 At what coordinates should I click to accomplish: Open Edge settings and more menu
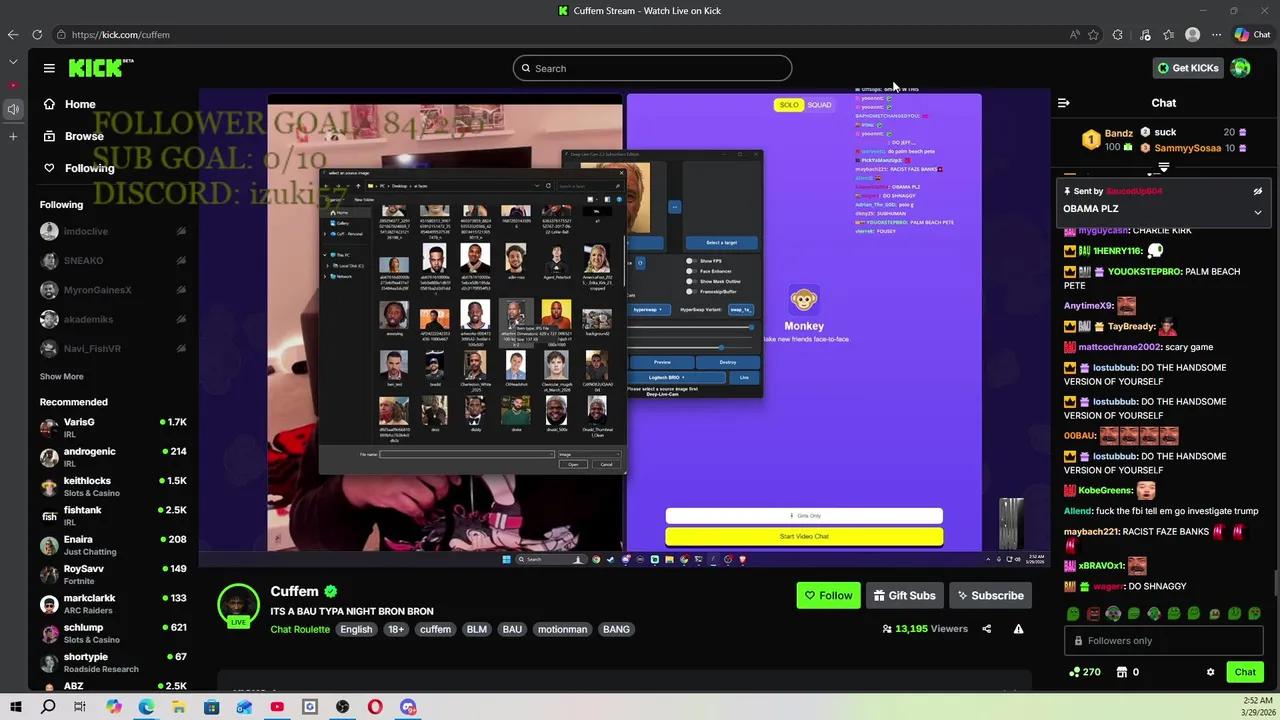click(x=1215, y=34)
